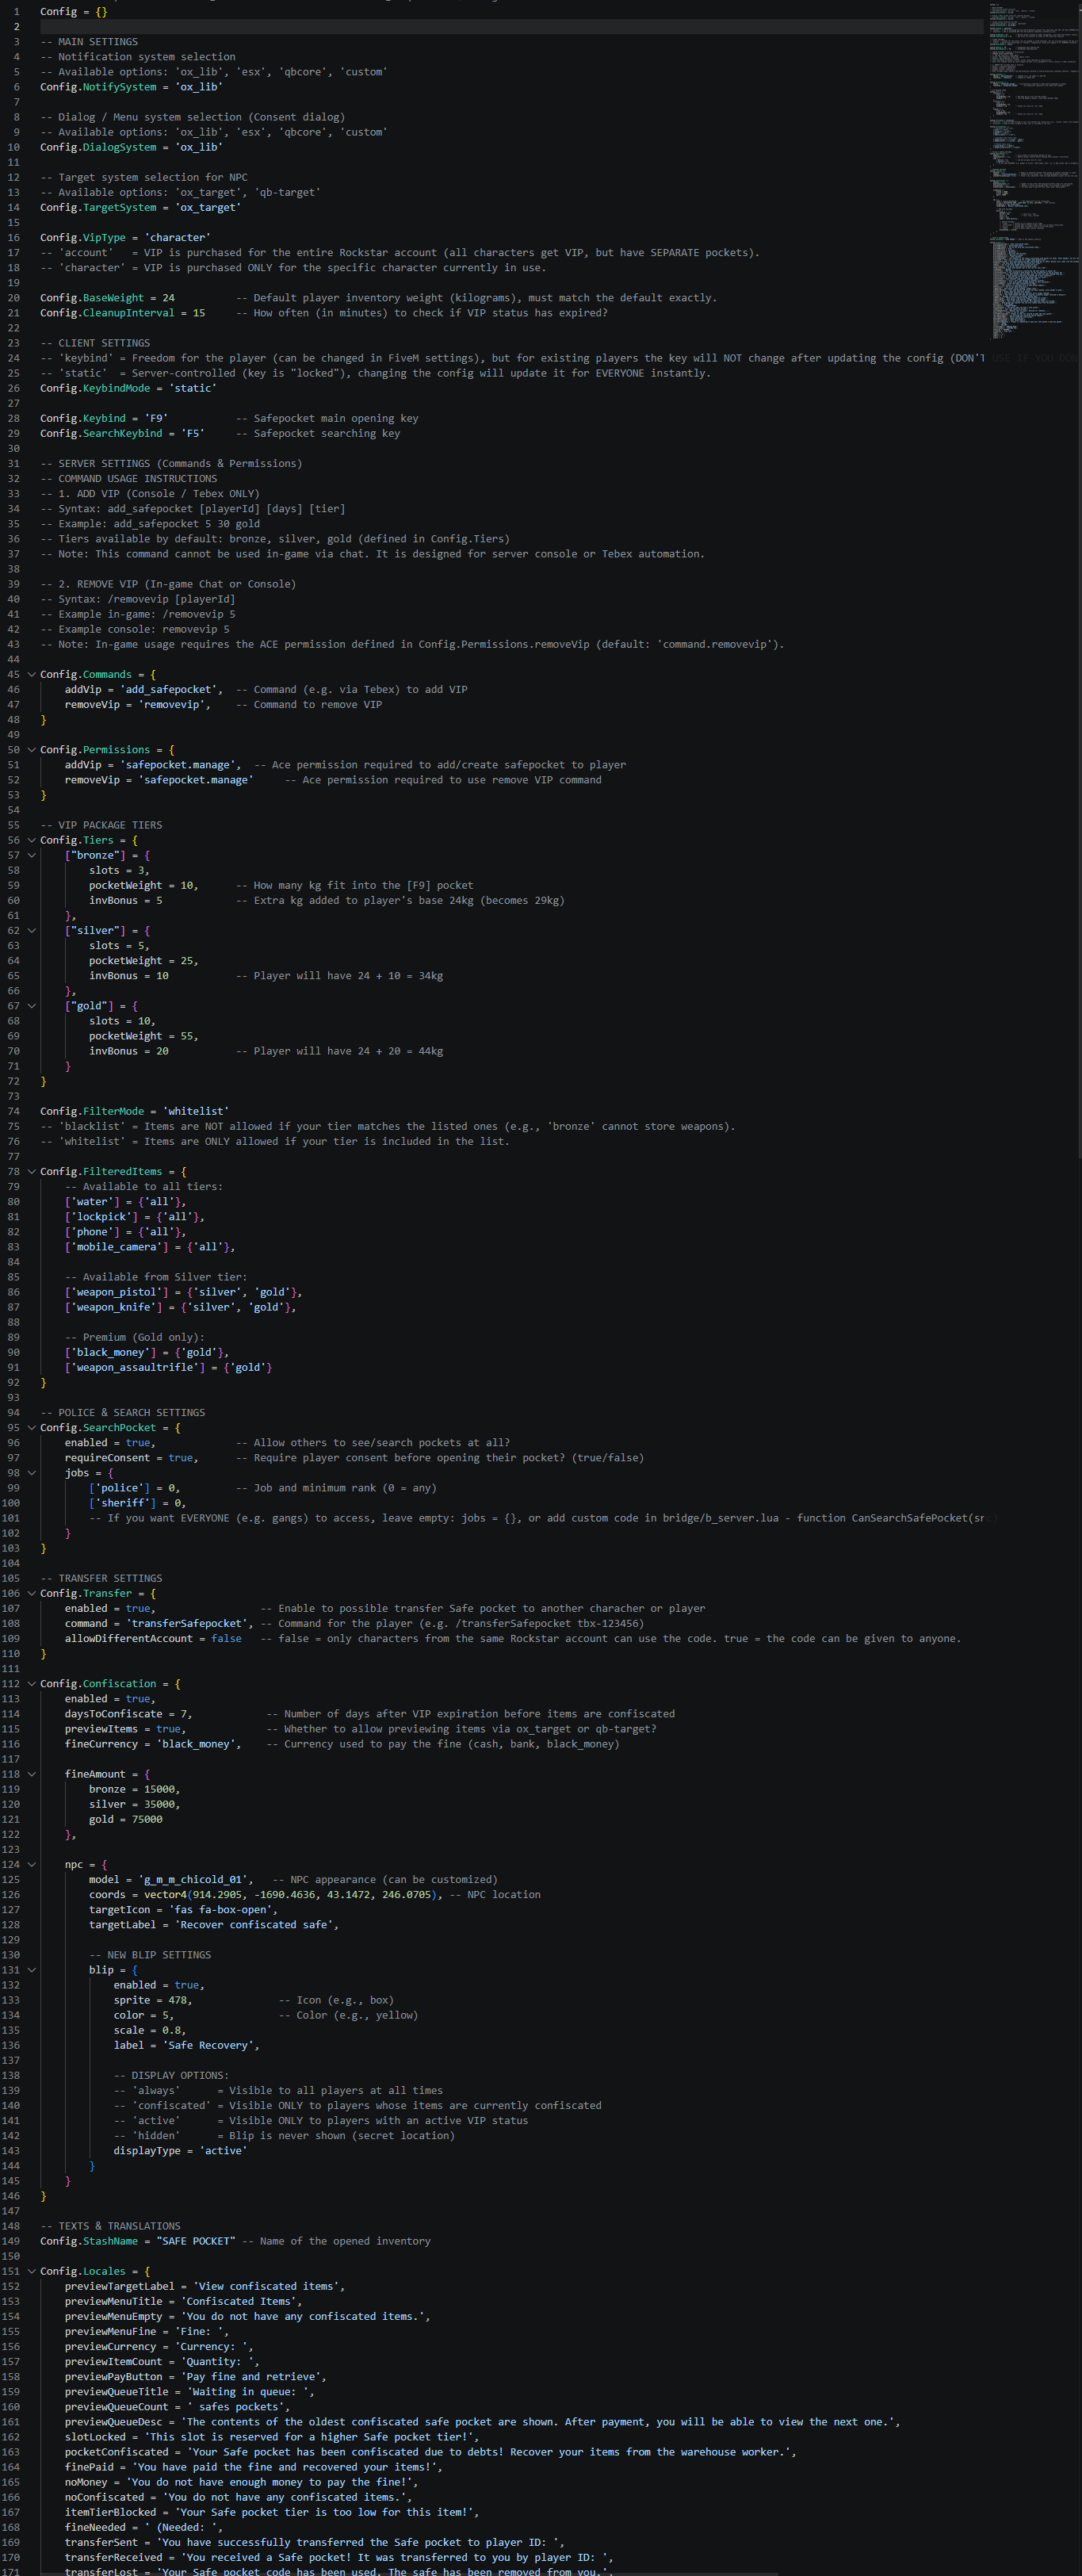The width and height of the screenshot is (1082, 2576).
Task: Collapse the Config.Confiscation block
Action: (31, 1684)
